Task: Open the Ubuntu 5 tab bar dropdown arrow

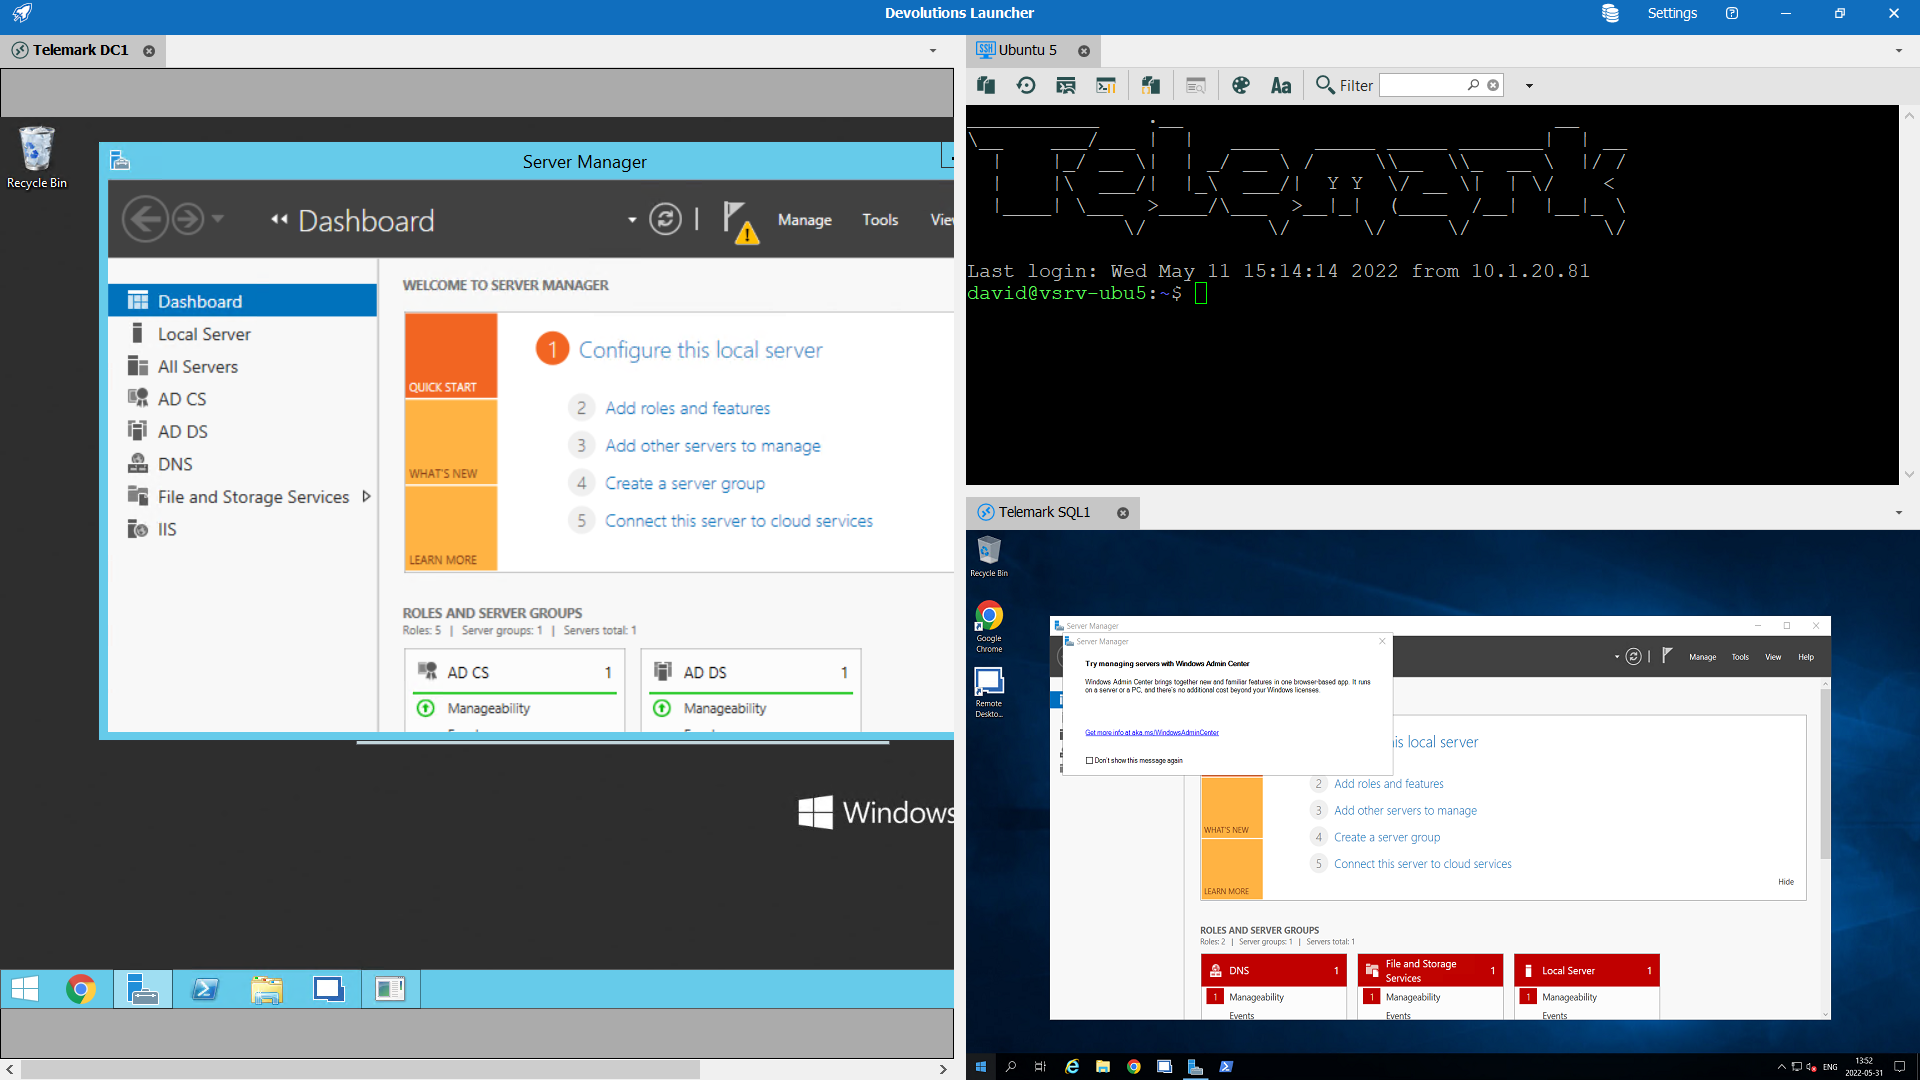Action: click(x=1899, y=50)
